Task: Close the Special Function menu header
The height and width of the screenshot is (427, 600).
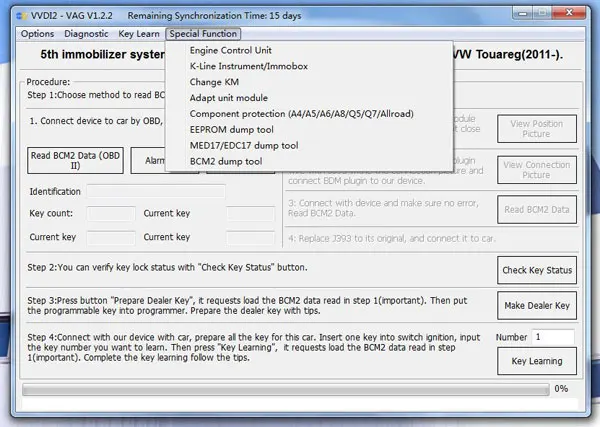Action: 203,34
